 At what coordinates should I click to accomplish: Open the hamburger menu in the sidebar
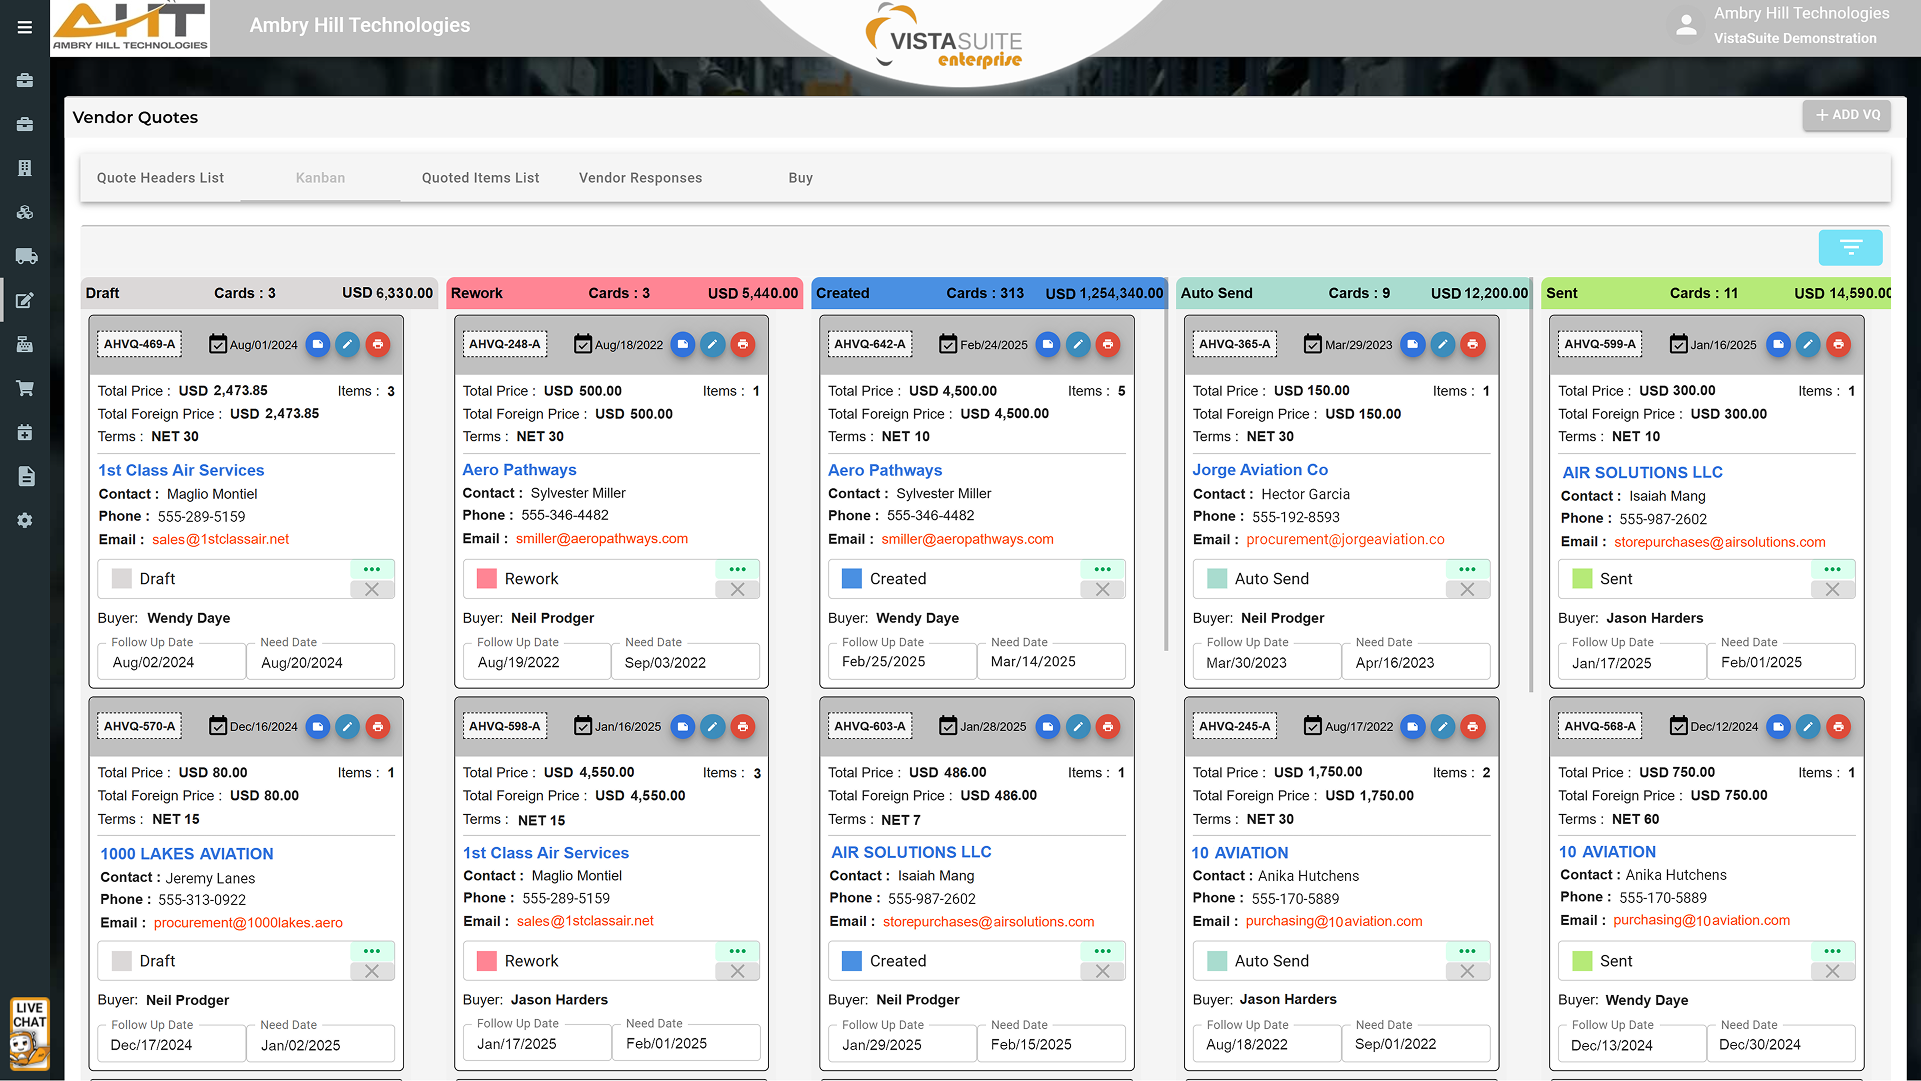[x=25, y=27]
